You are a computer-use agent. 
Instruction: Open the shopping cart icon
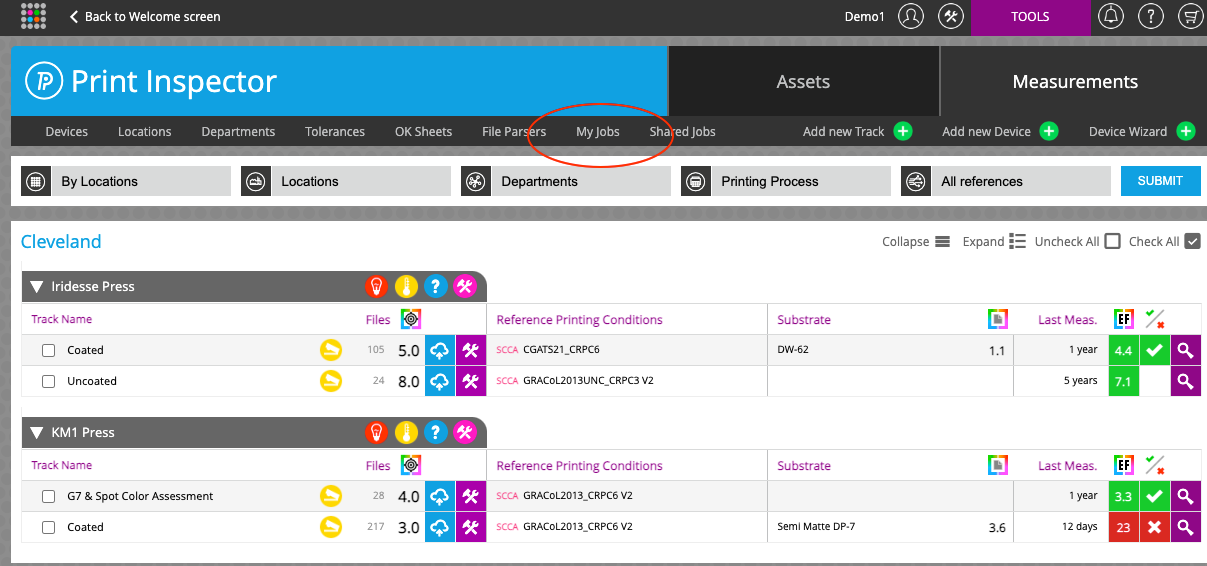click(1190, 17)
